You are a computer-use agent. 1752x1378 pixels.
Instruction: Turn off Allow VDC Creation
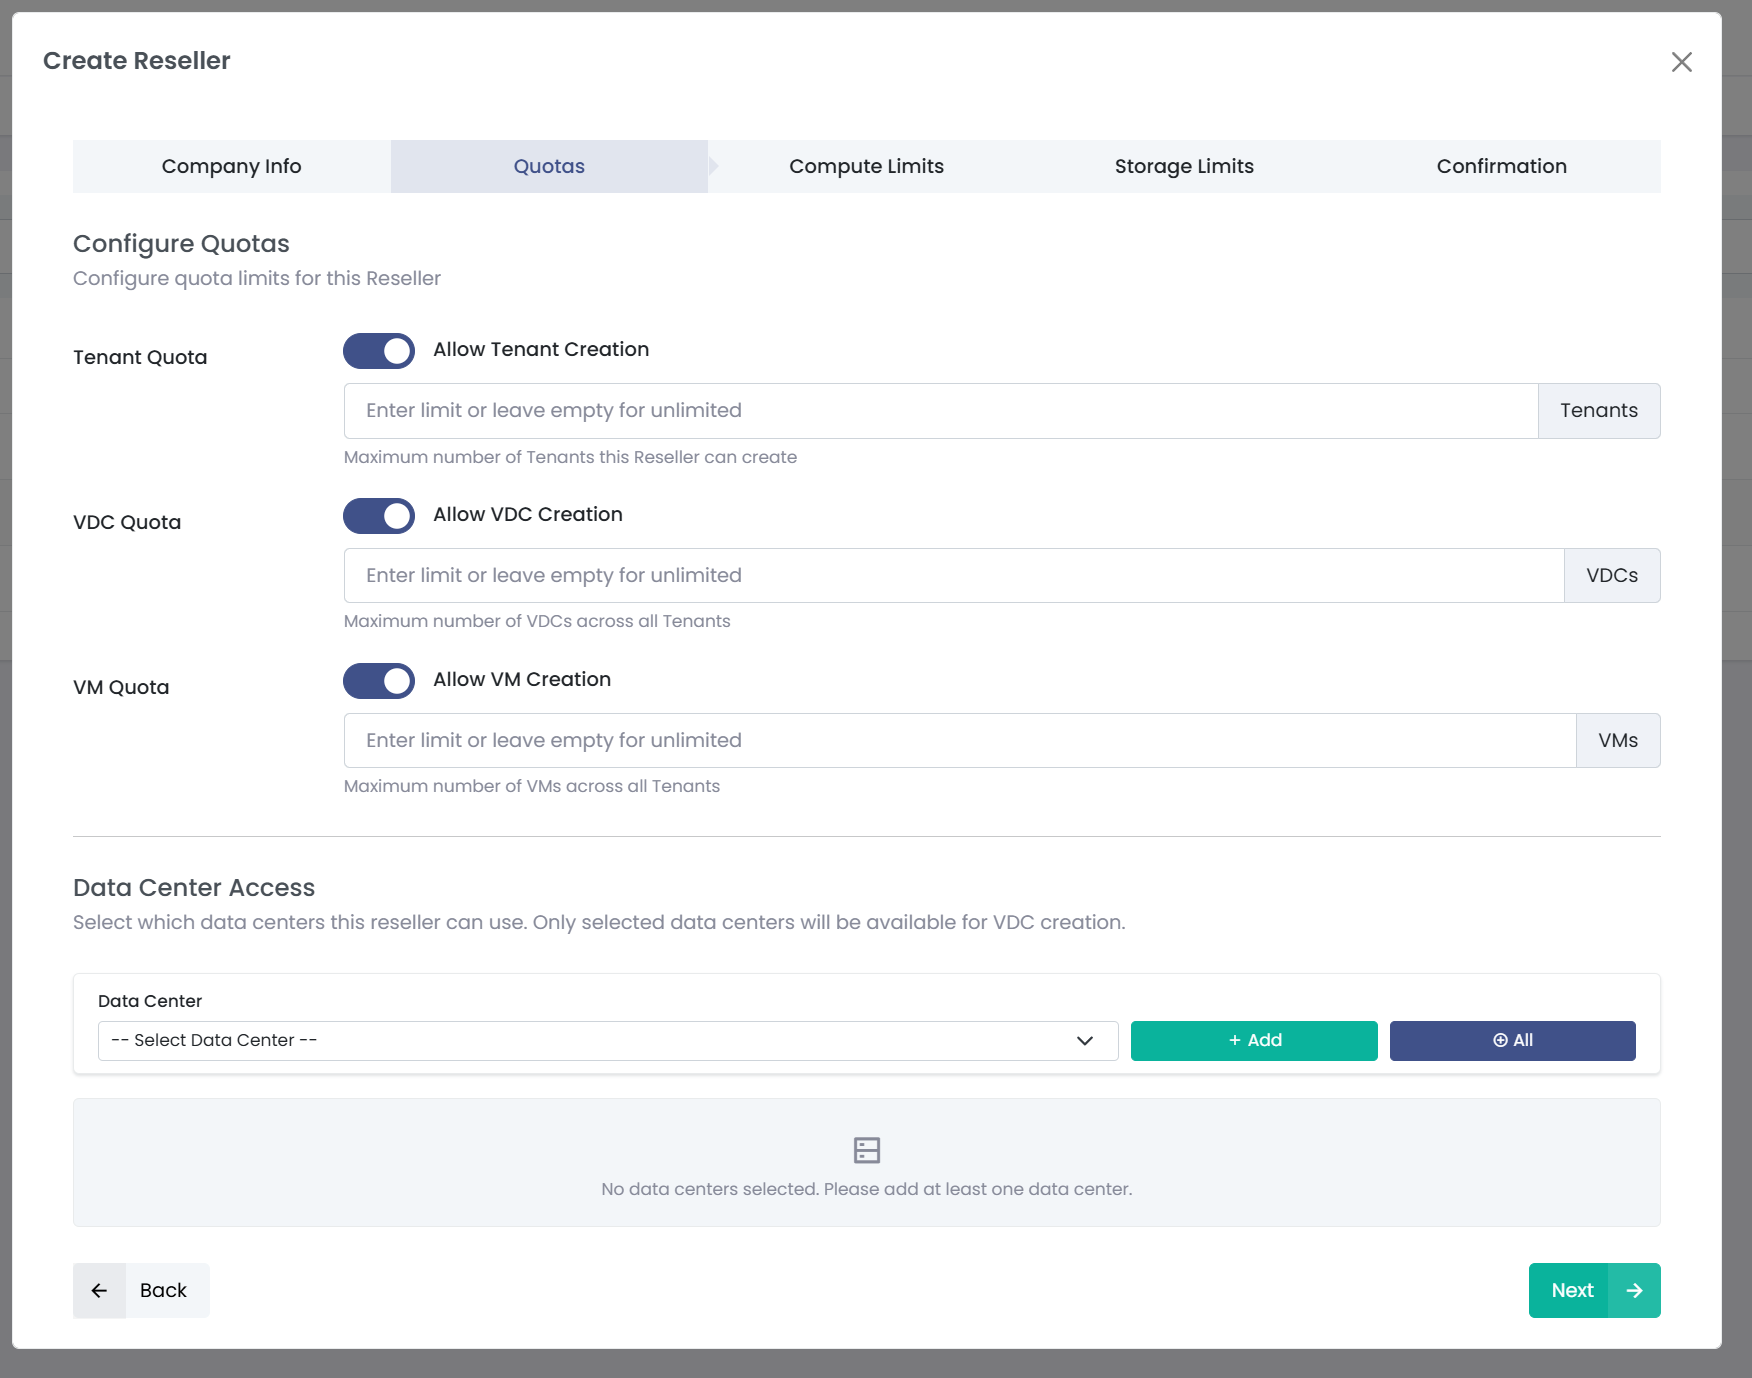378,516
